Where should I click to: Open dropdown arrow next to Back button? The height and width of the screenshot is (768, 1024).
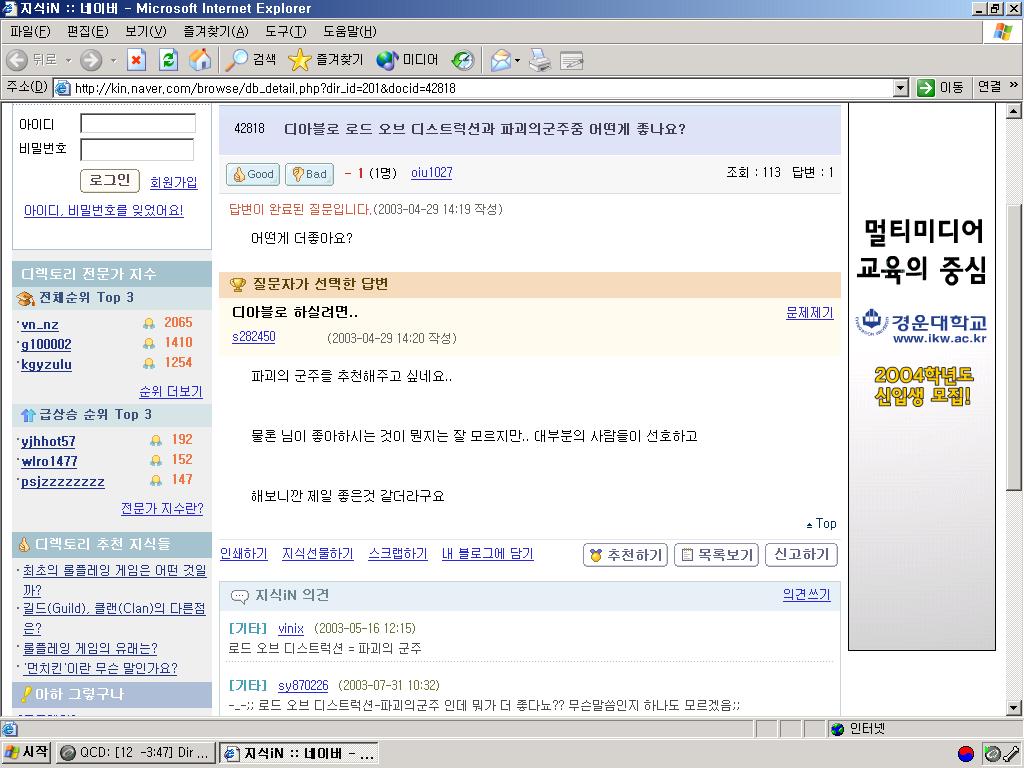pos(69,60)
